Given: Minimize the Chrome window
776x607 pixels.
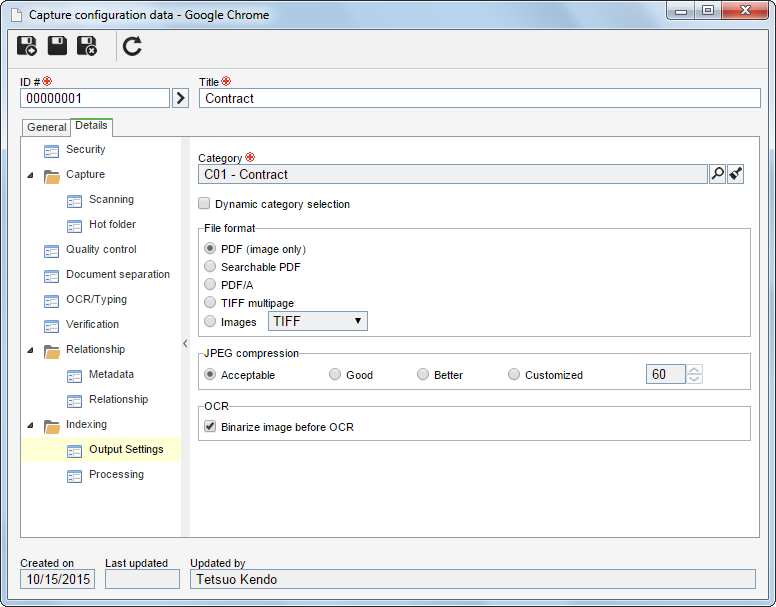Looking at the screenshot, I should pos(681,10).
